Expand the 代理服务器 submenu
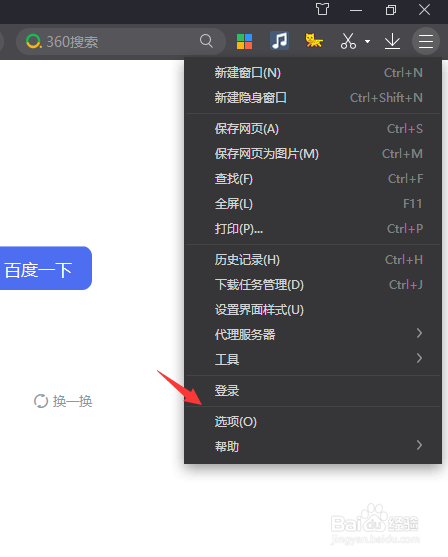This screenshot has height=557, width=448. coord(313,334)
